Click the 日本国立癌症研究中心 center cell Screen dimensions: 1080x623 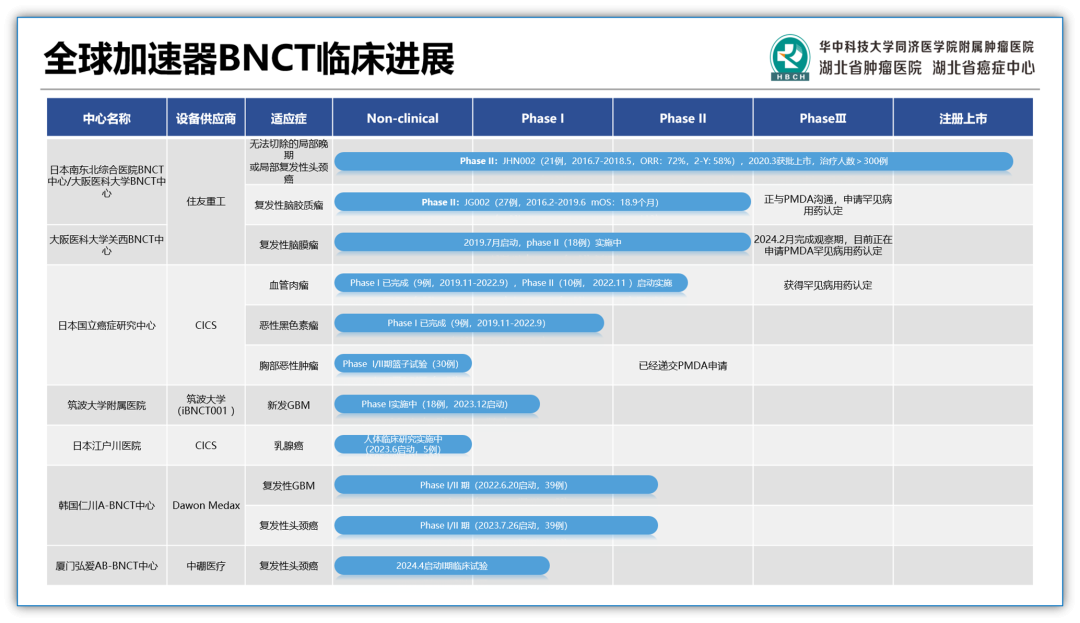coord(106,325)
